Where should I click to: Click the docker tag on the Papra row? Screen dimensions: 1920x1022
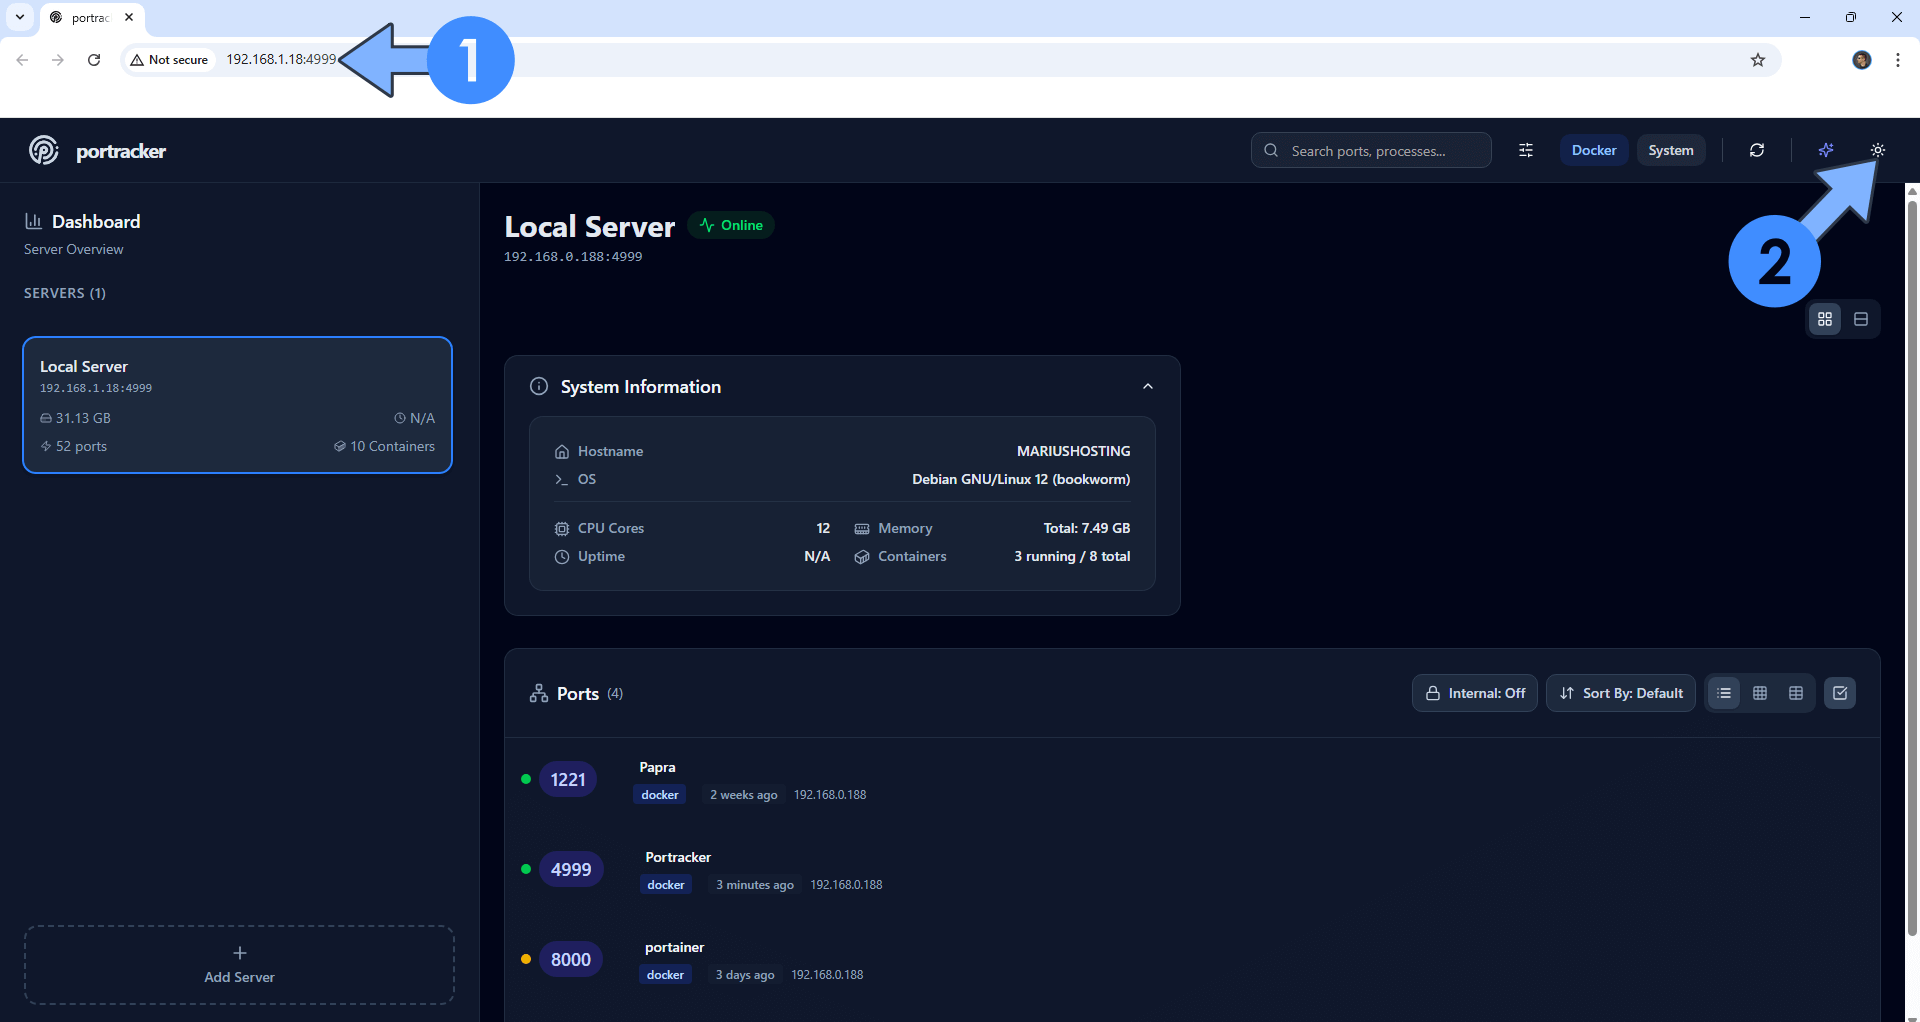click(660, 795)
